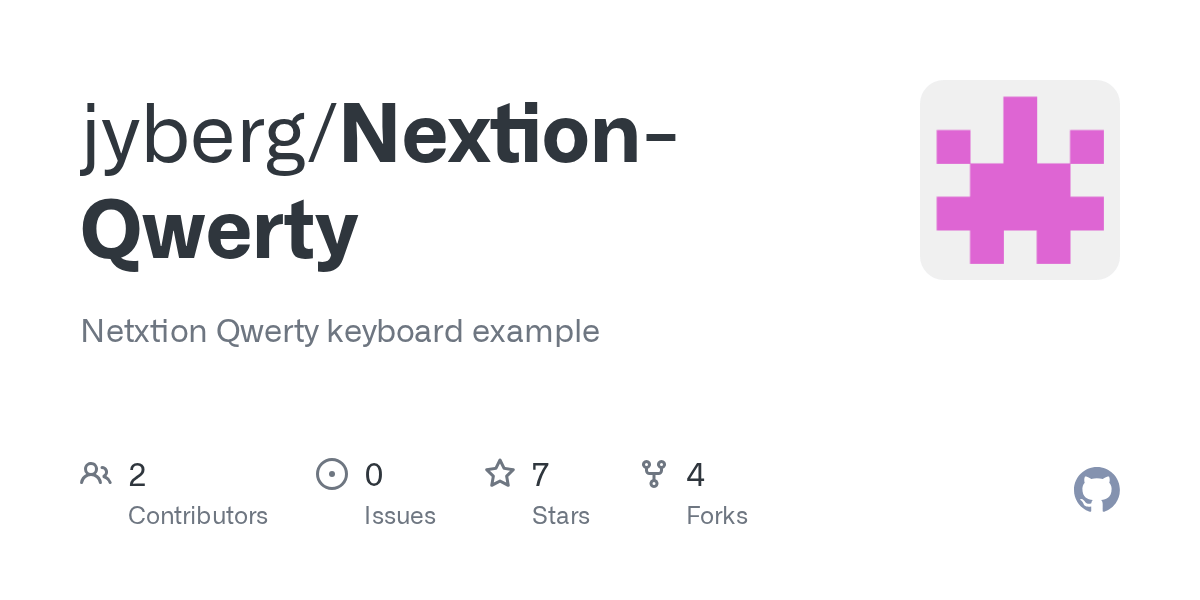This screenshot has height=600, width=1200.
Task: Open the Issues label
Action: point(400,516)
